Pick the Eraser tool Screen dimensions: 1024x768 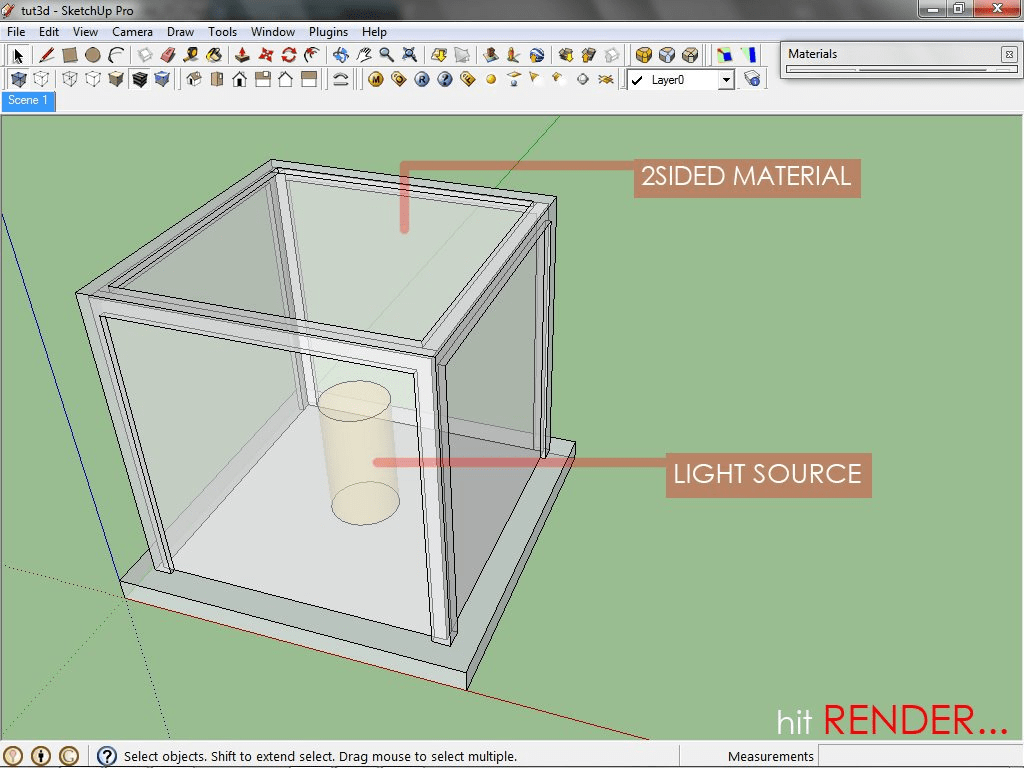click(x=168, y=56)
